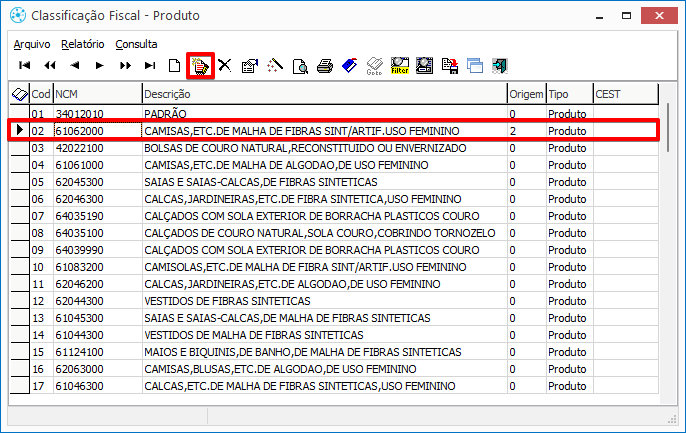This screenshot has width=686, height=433.
Task: Open the properties form icon
Action: [x=250, y=66]
